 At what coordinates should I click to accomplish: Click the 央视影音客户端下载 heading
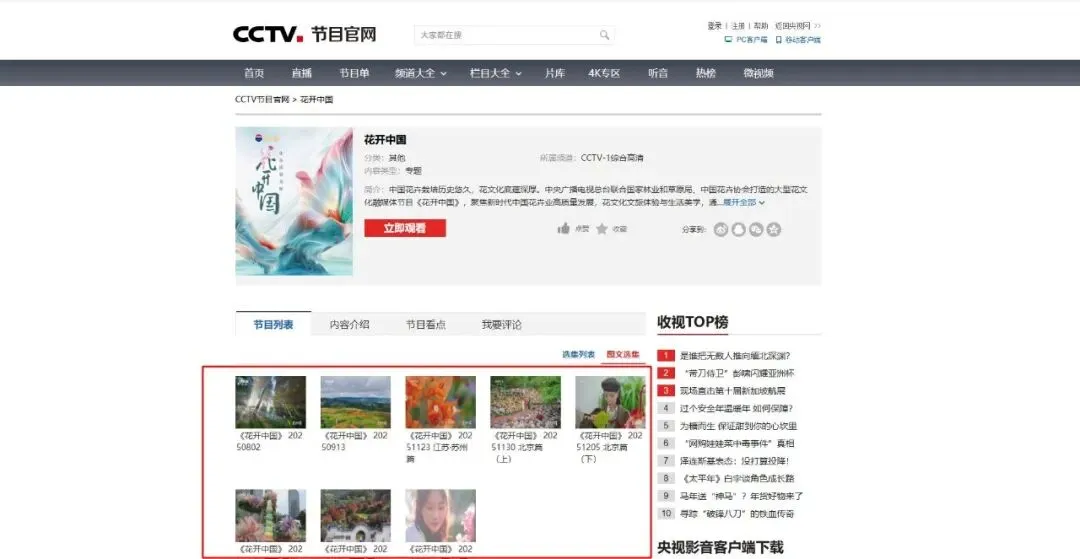pyautogui.click(x=720, y=547)
